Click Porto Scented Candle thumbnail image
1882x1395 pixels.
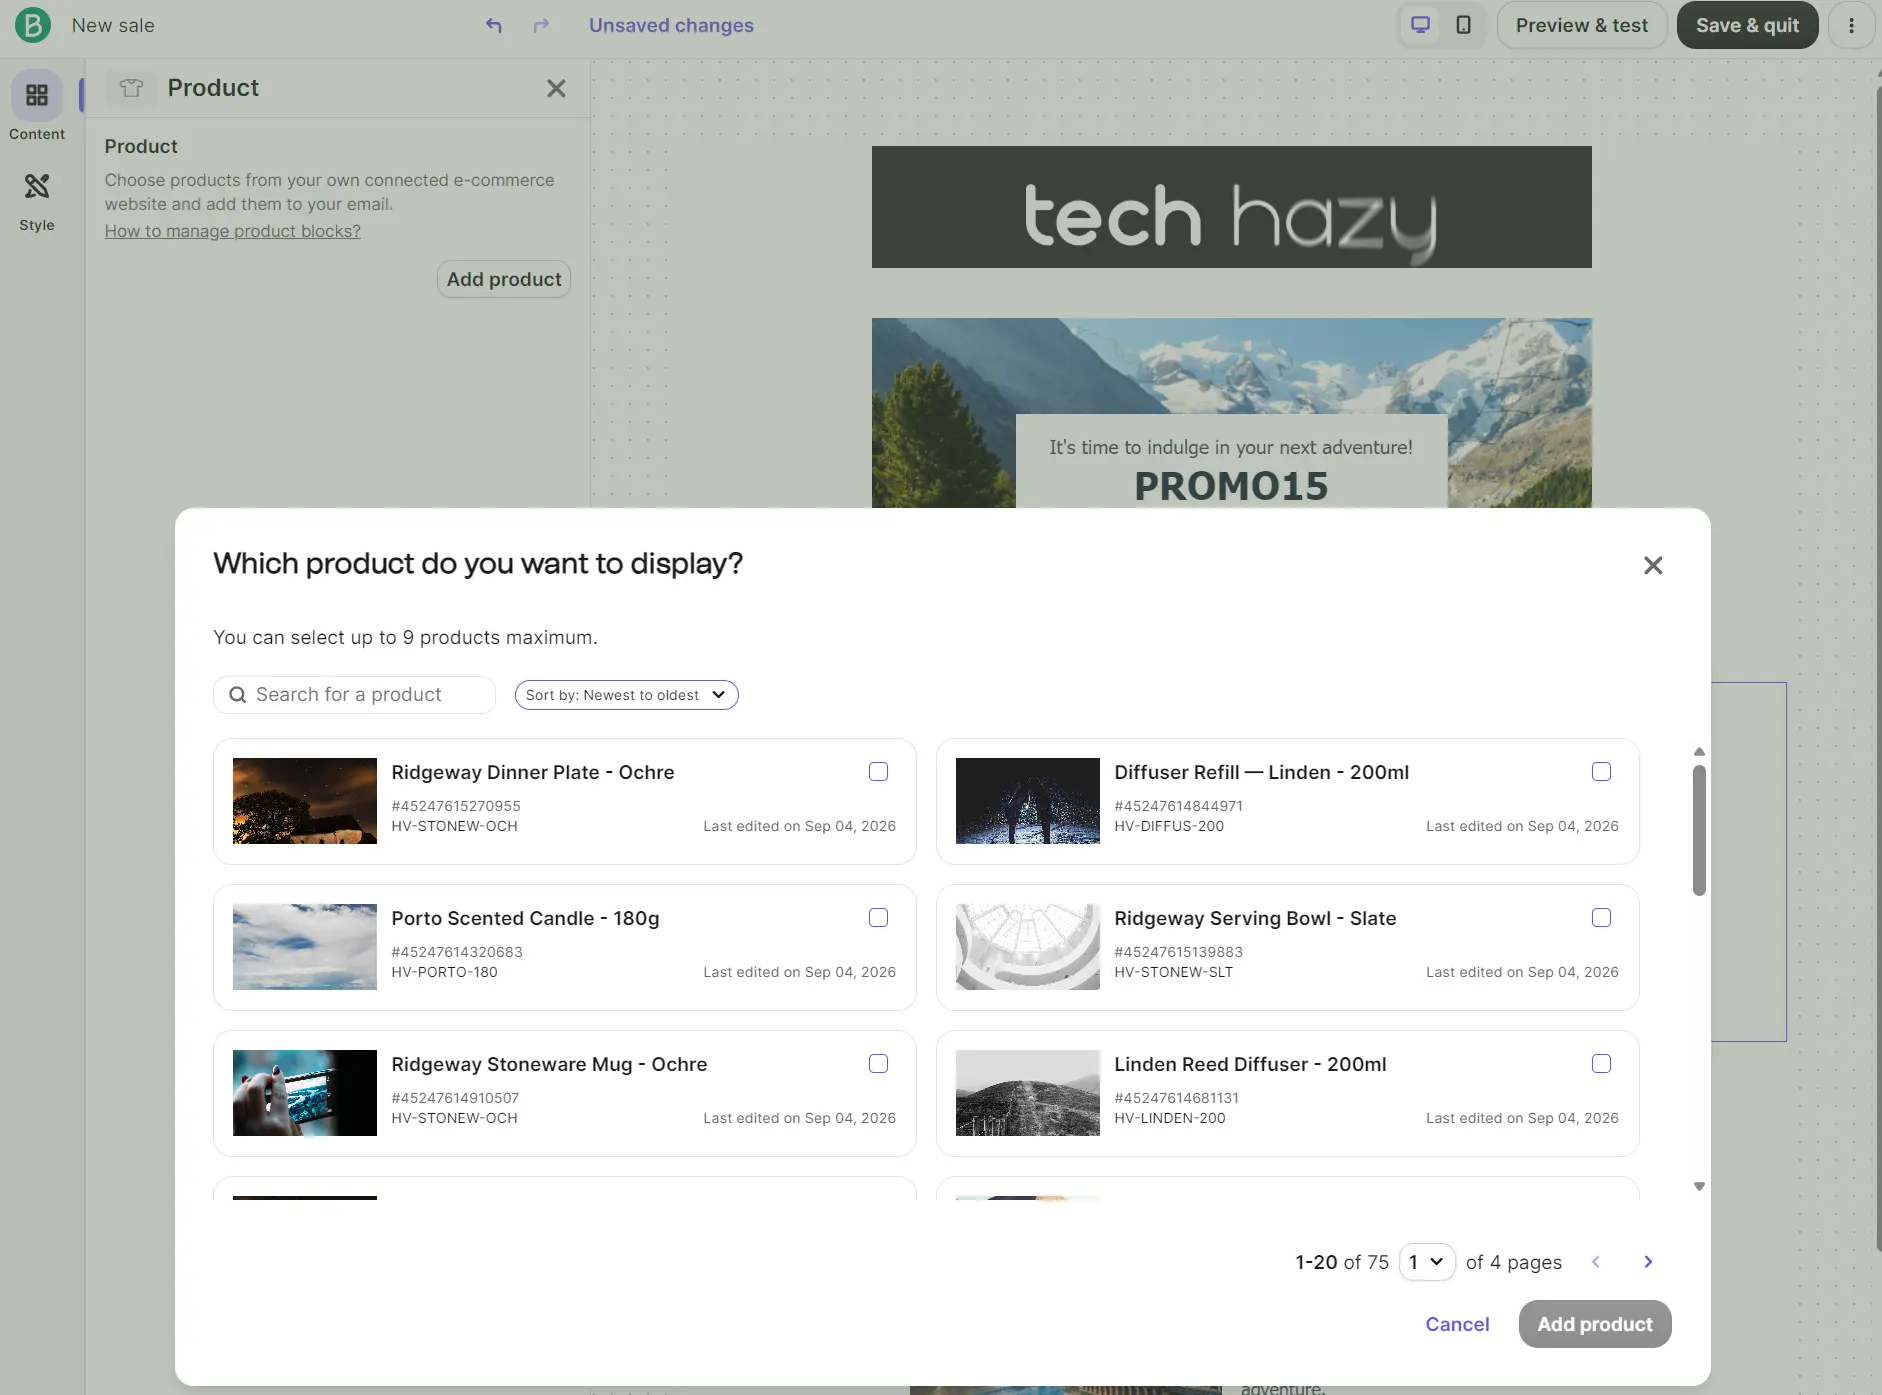[x=305, y=947]
